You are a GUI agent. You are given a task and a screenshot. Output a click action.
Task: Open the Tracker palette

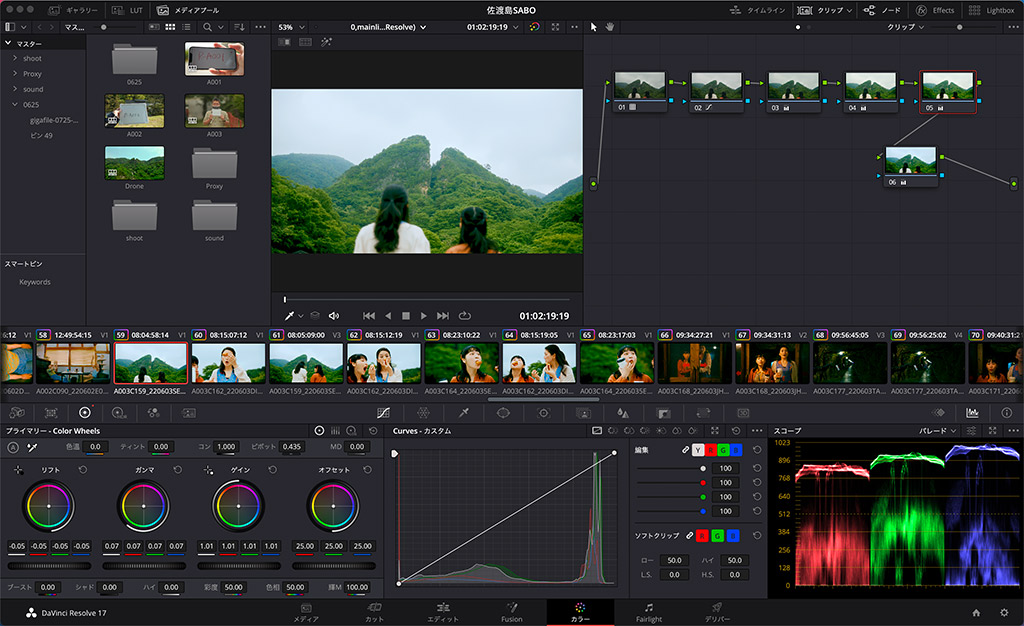tap(543, 413)
